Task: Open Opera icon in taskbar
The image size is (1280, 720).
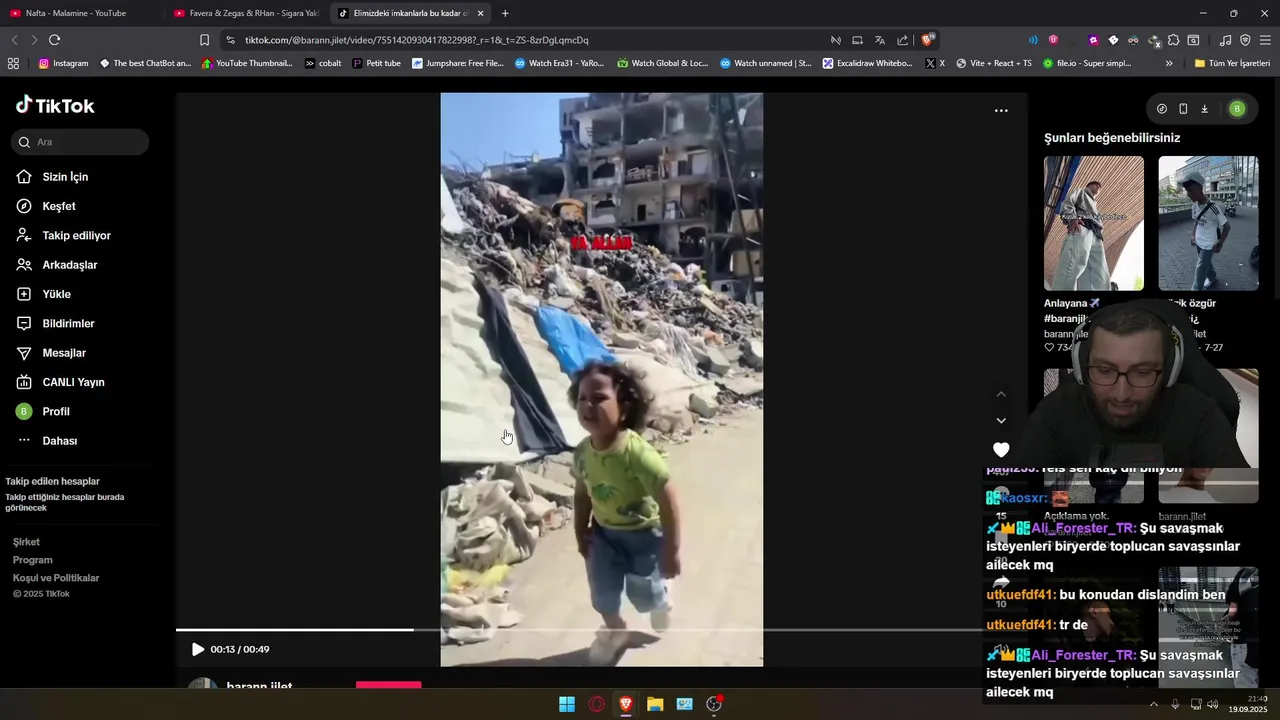Action: coord(597,704)
